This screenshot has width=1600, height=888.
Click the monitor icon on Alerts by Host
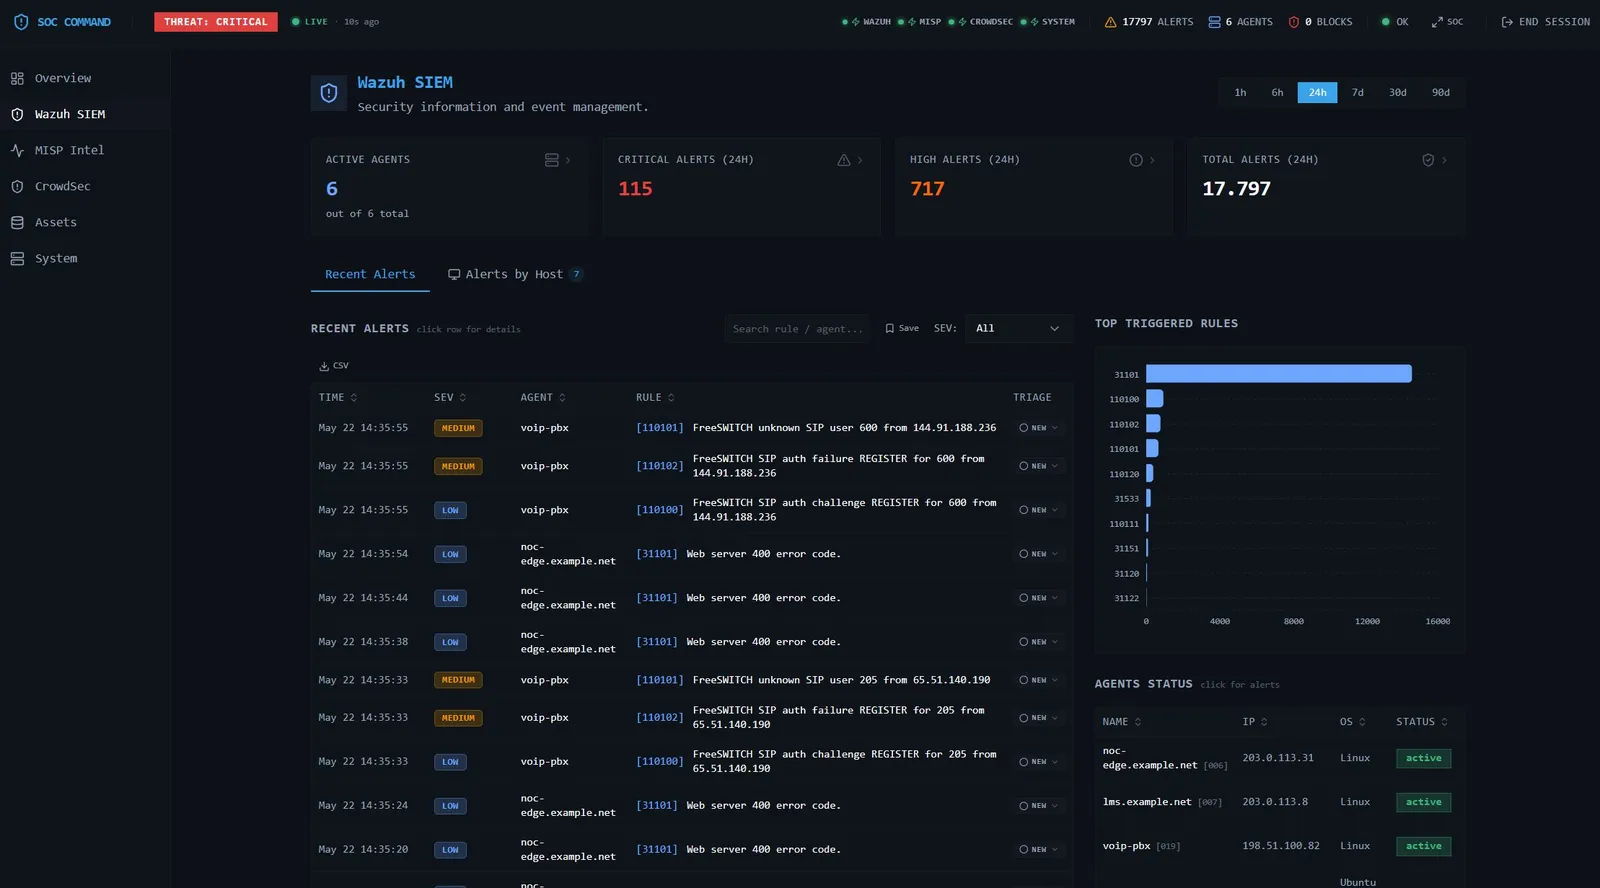(x=454, y=274)
